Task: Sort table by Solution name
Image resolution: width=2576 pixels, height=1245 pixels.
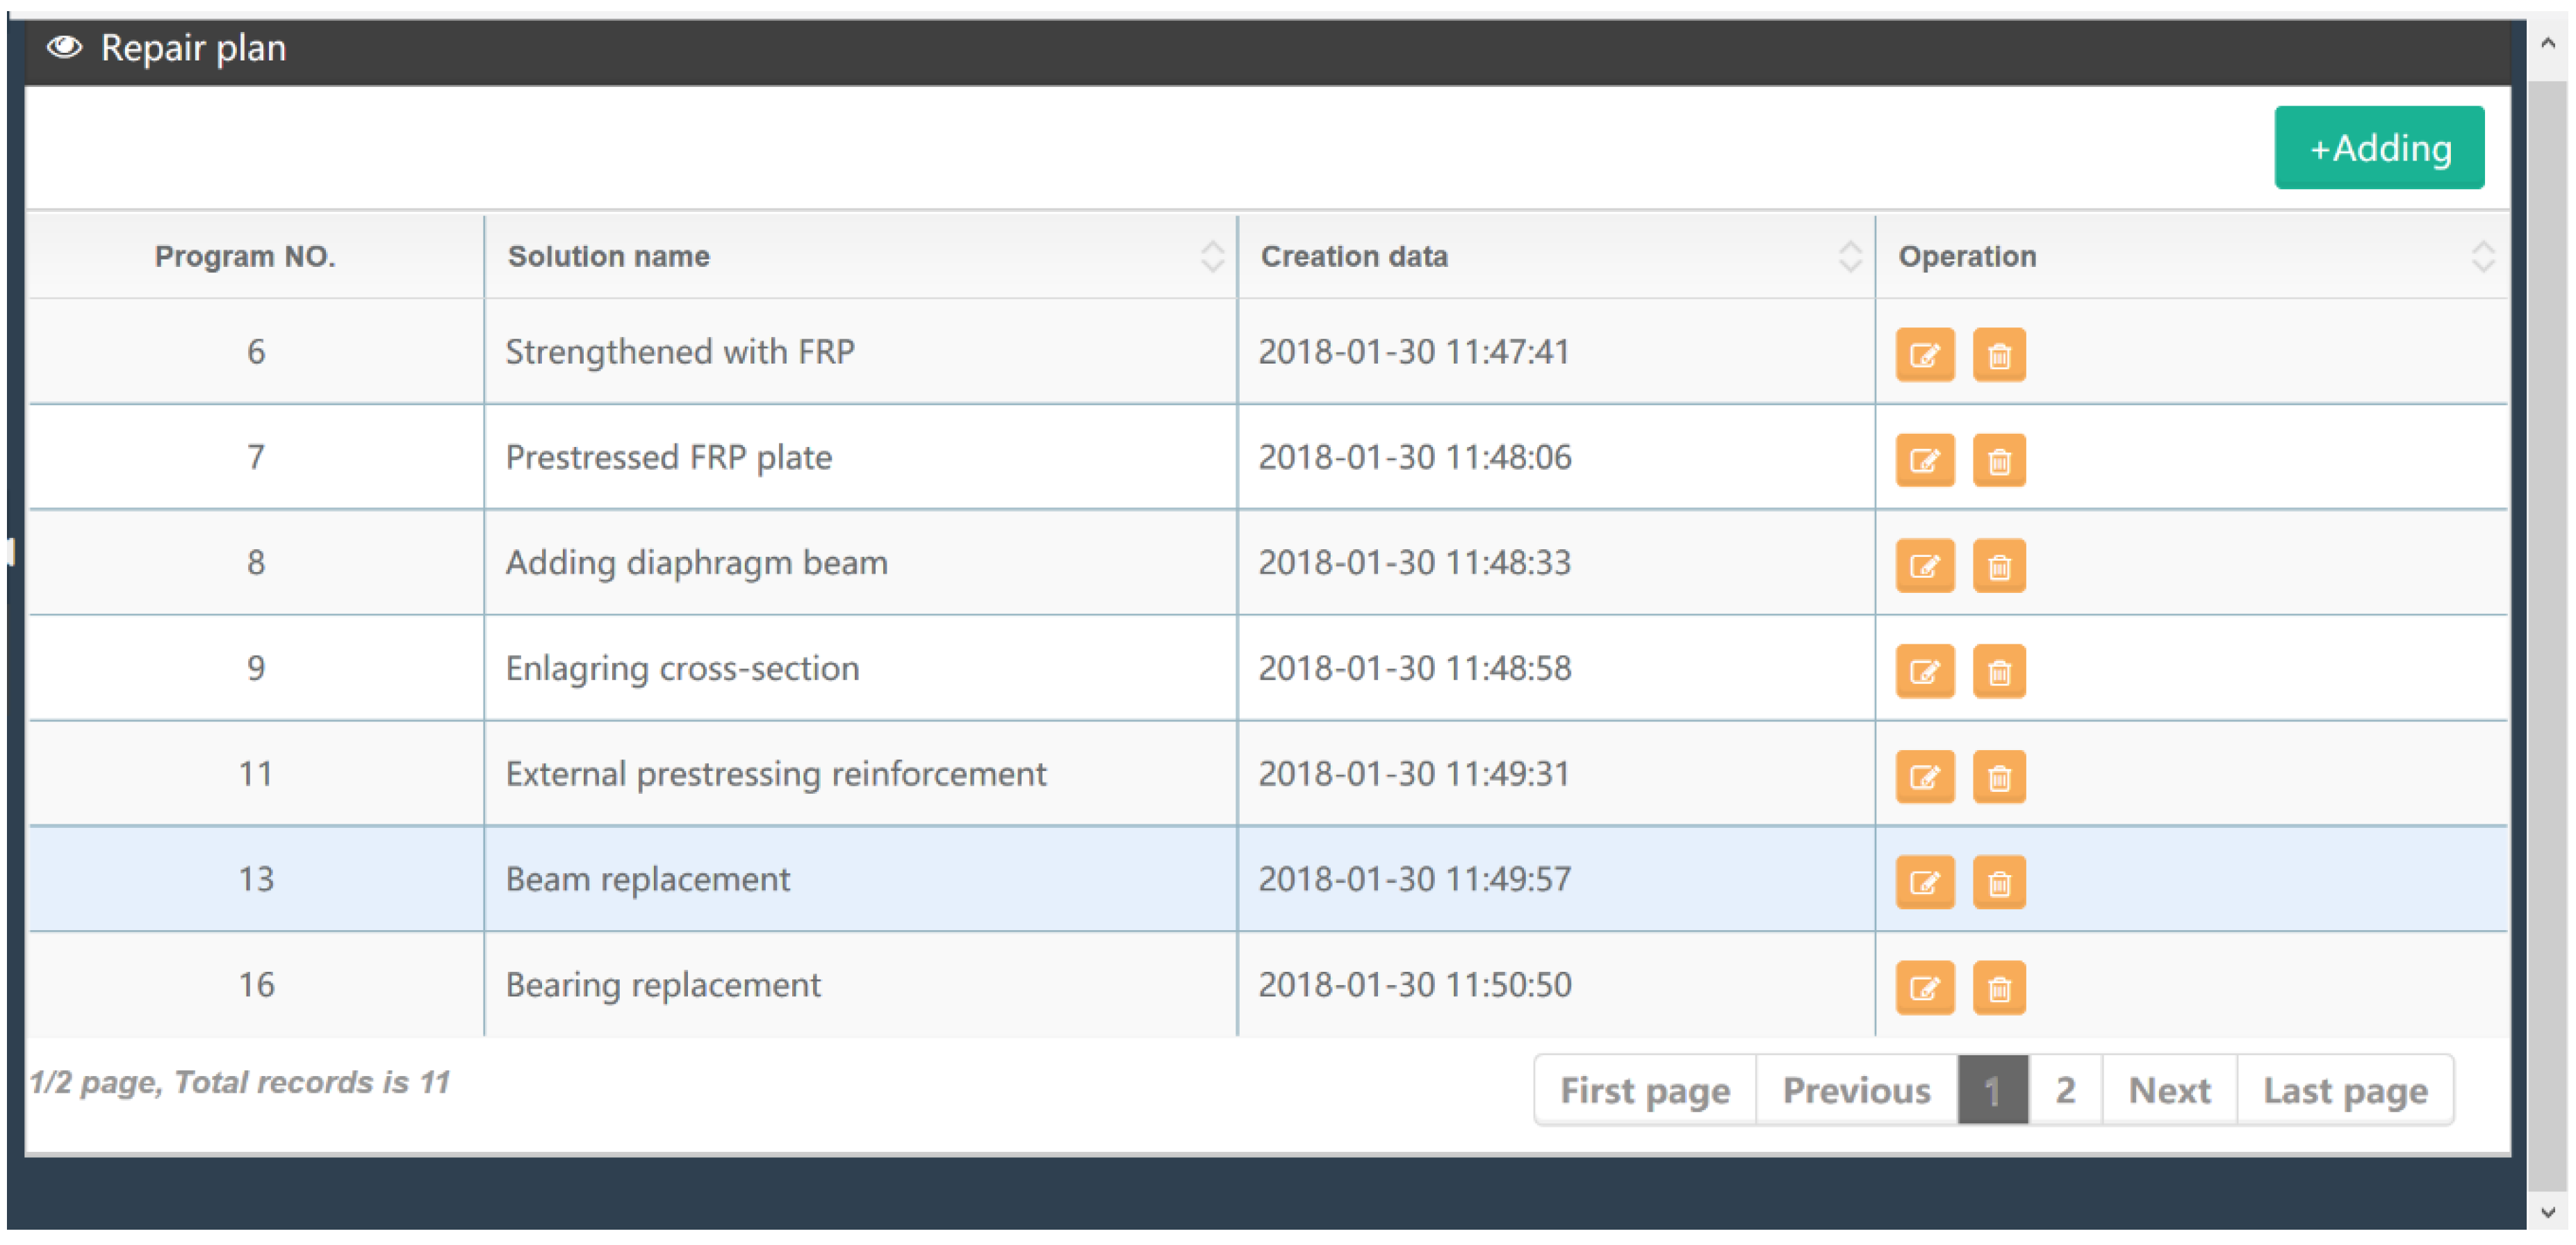Action: [x=1211, y=257]
